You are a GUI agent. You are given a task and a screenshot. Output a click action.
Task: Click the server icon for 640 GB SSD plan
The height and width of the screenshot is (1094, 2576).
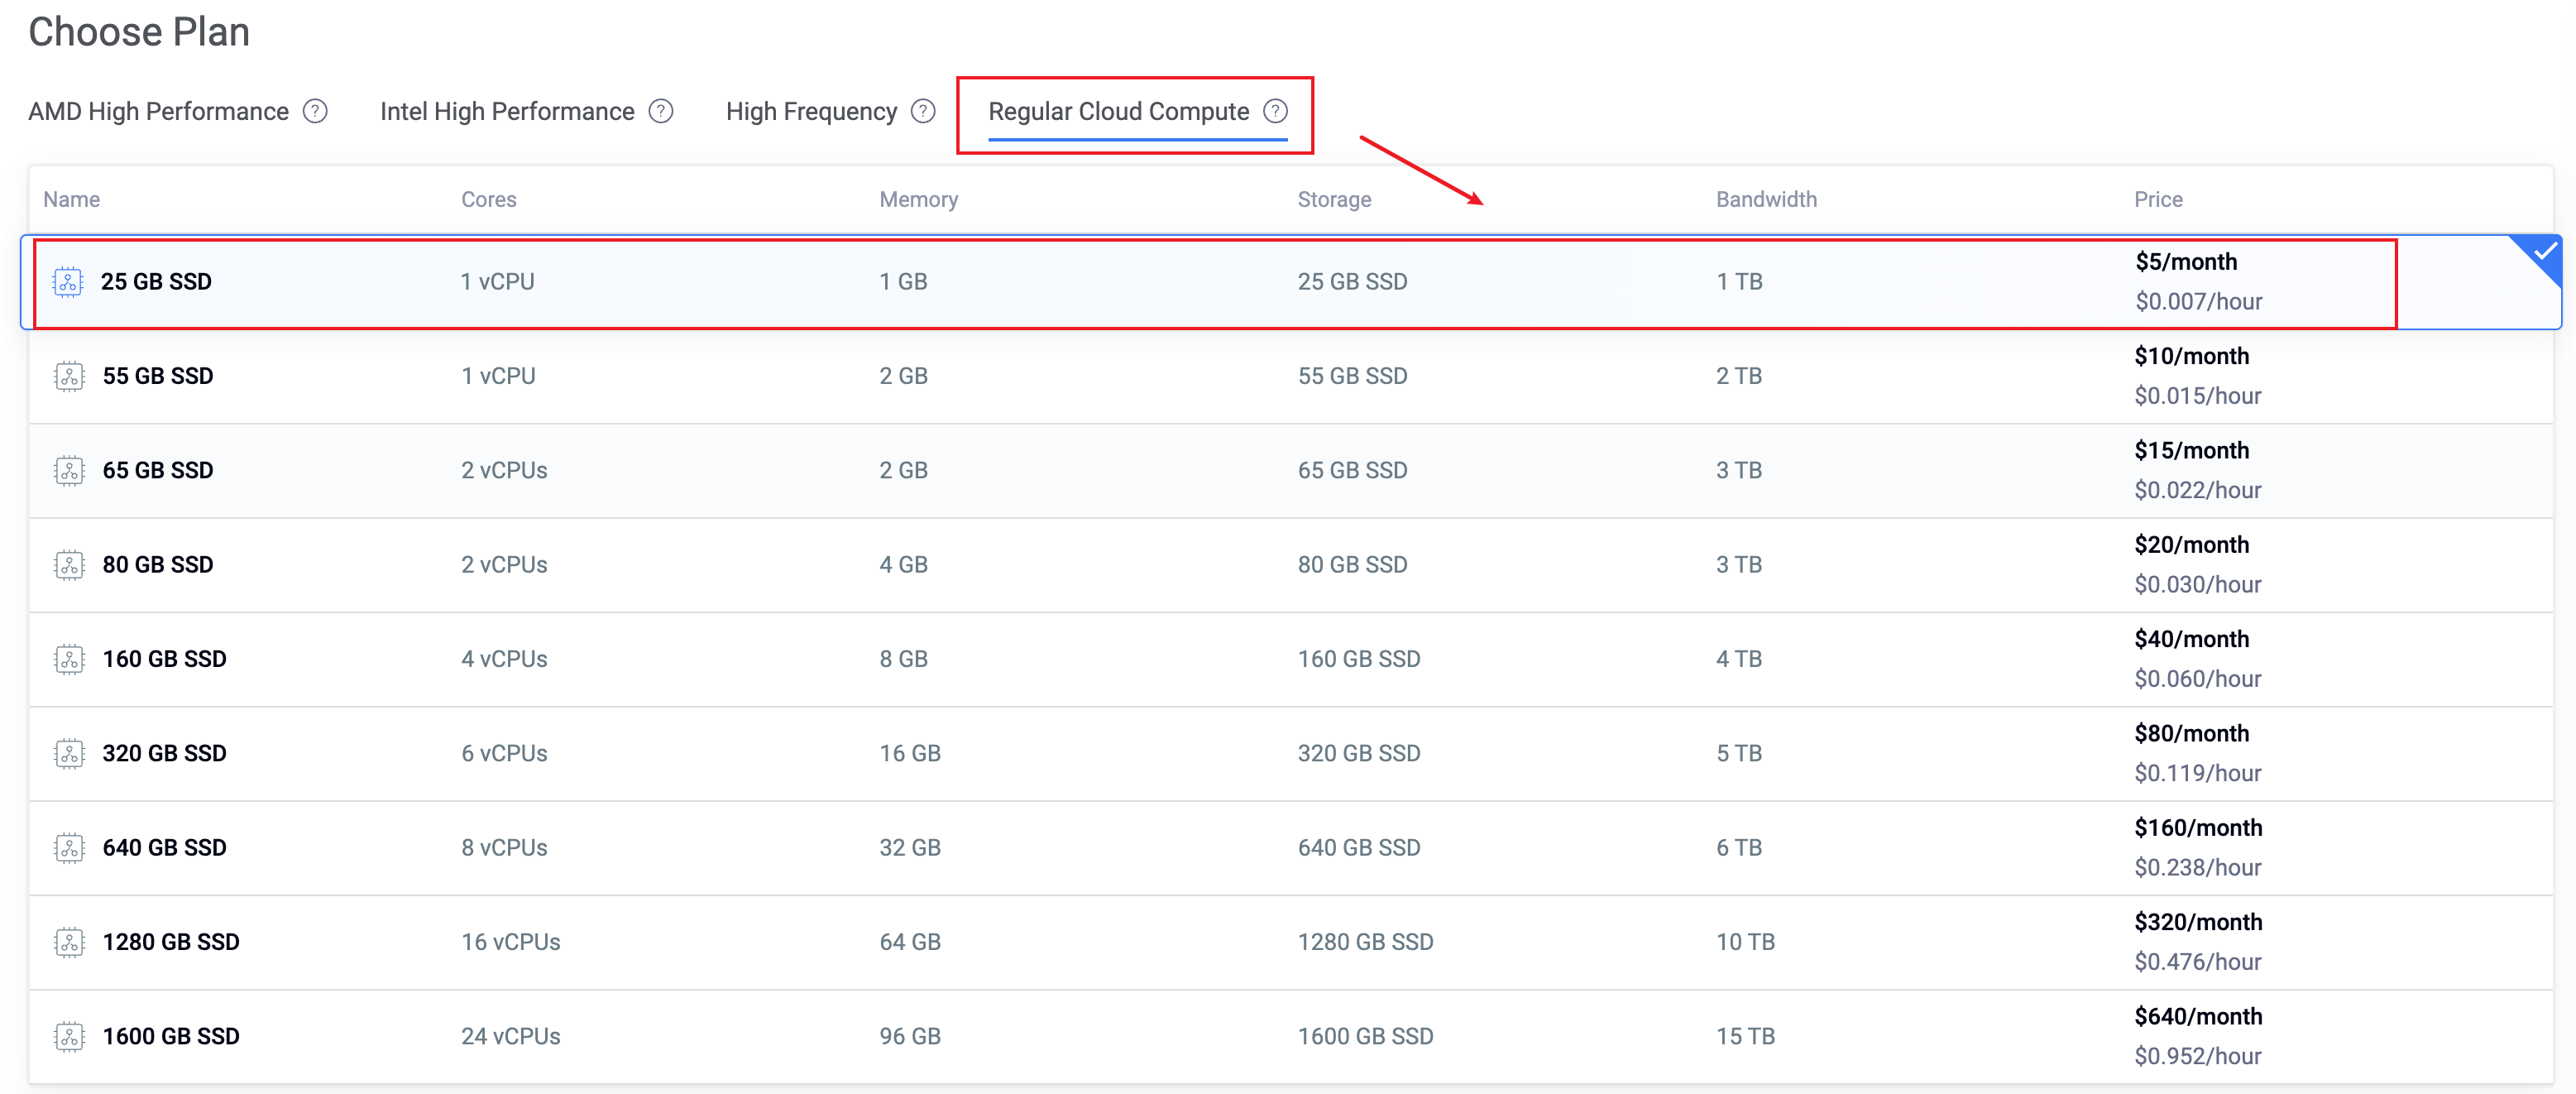point(69,848)
